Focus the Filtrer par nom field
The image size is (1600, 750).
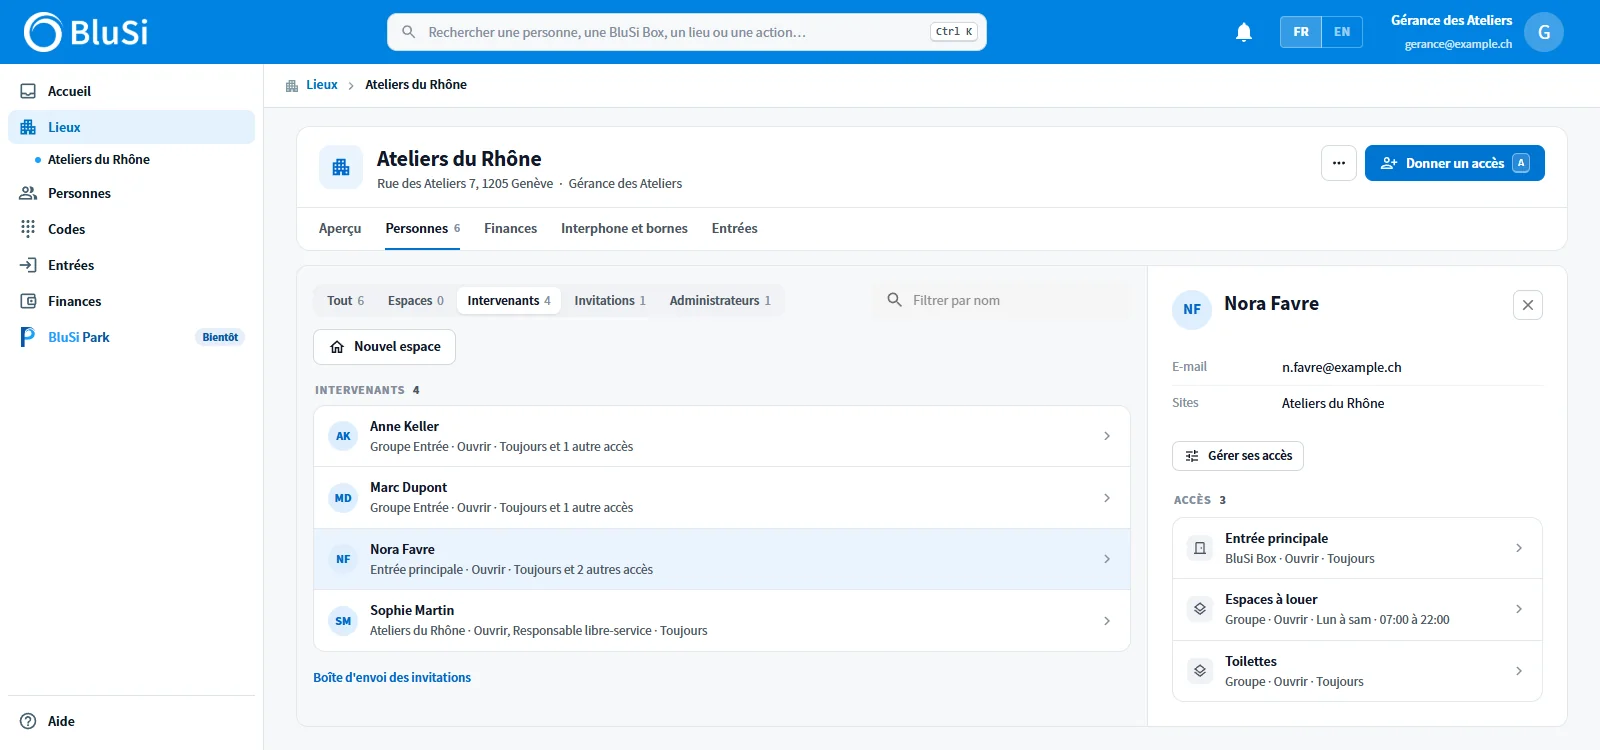tap(1002, 300)
